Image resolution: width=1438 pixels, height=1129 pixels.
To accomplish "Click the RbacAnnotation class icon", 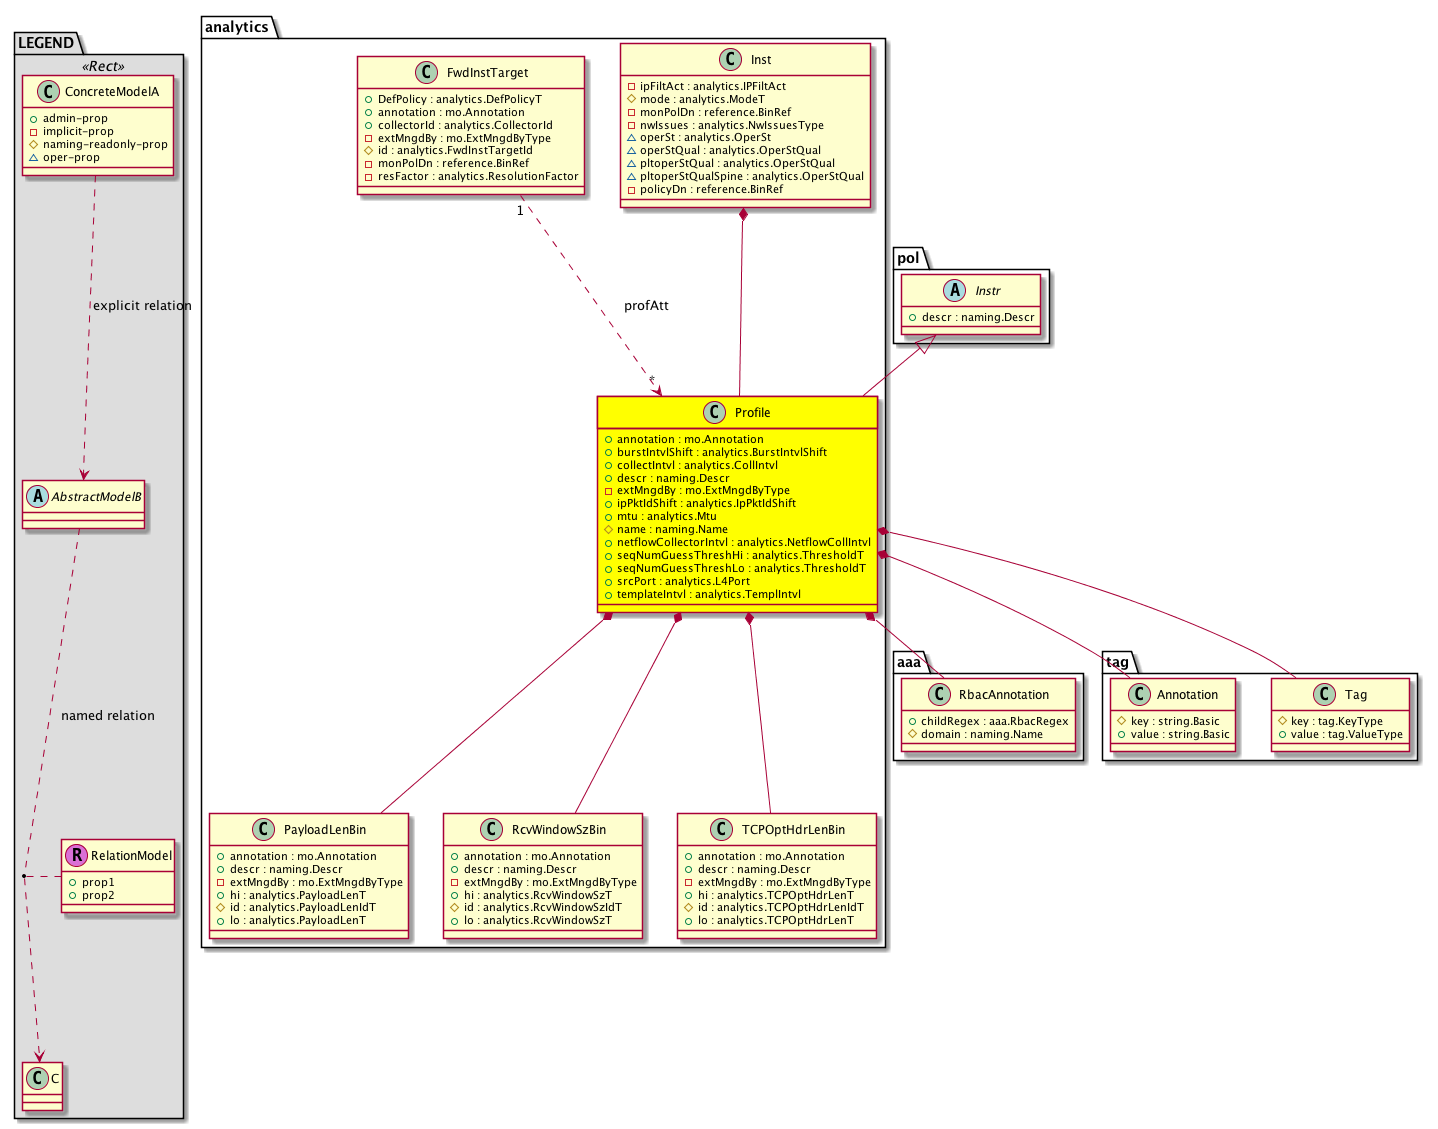I will point(938,695).
